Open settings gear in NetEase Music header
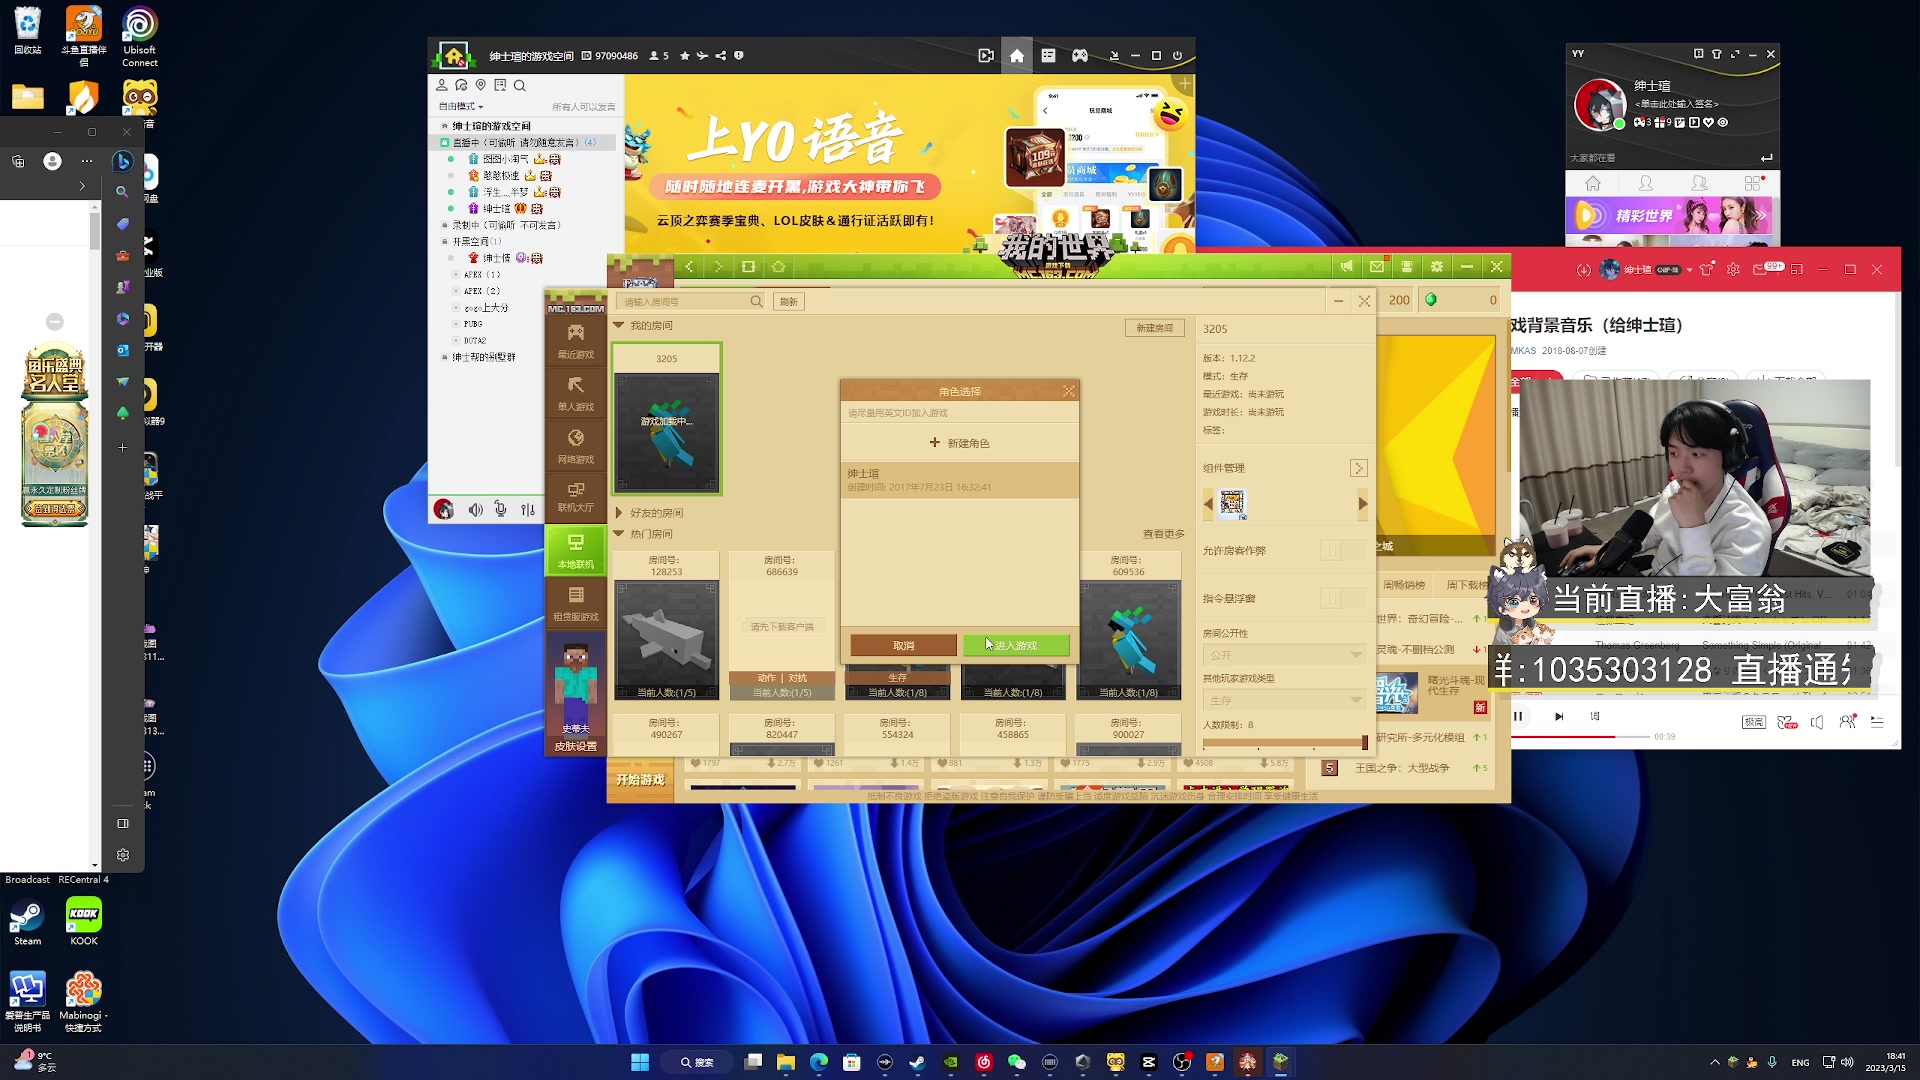 pos(1733,270)
